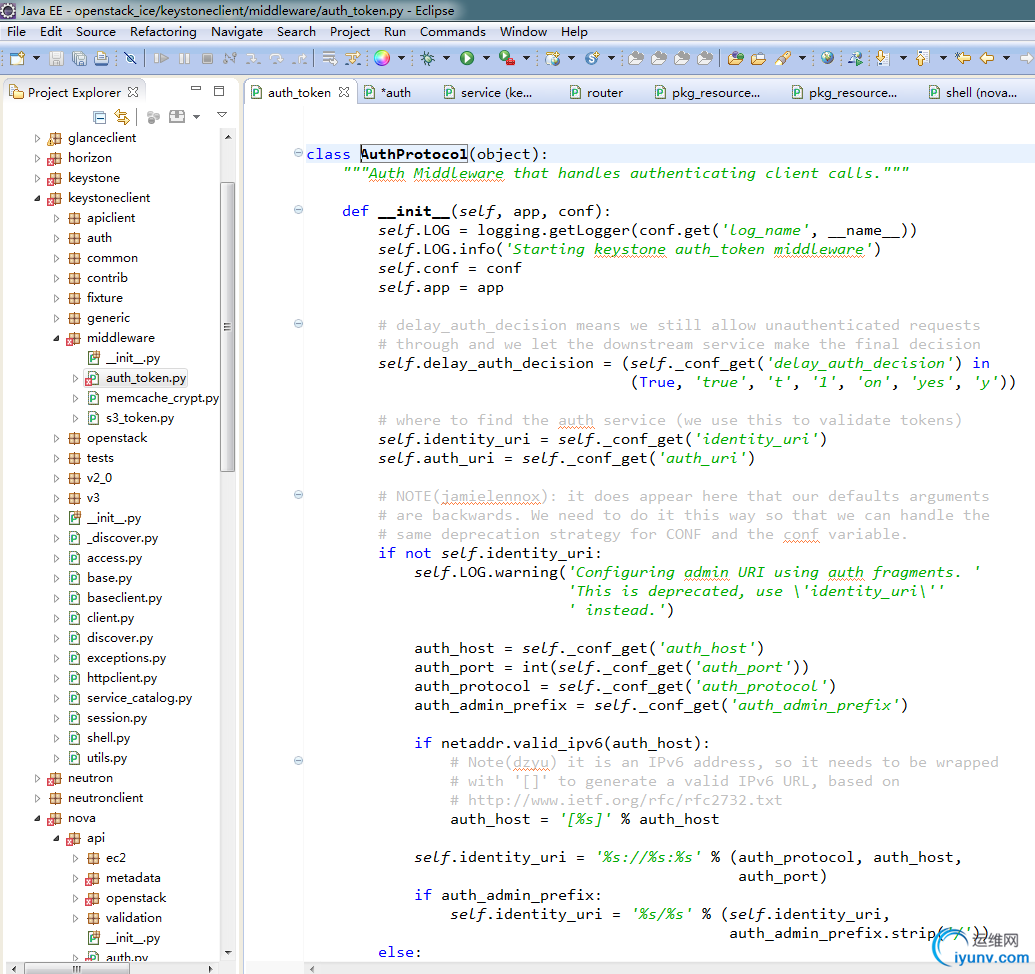Launch Debug with the bug icon

[x=428, y=59]
